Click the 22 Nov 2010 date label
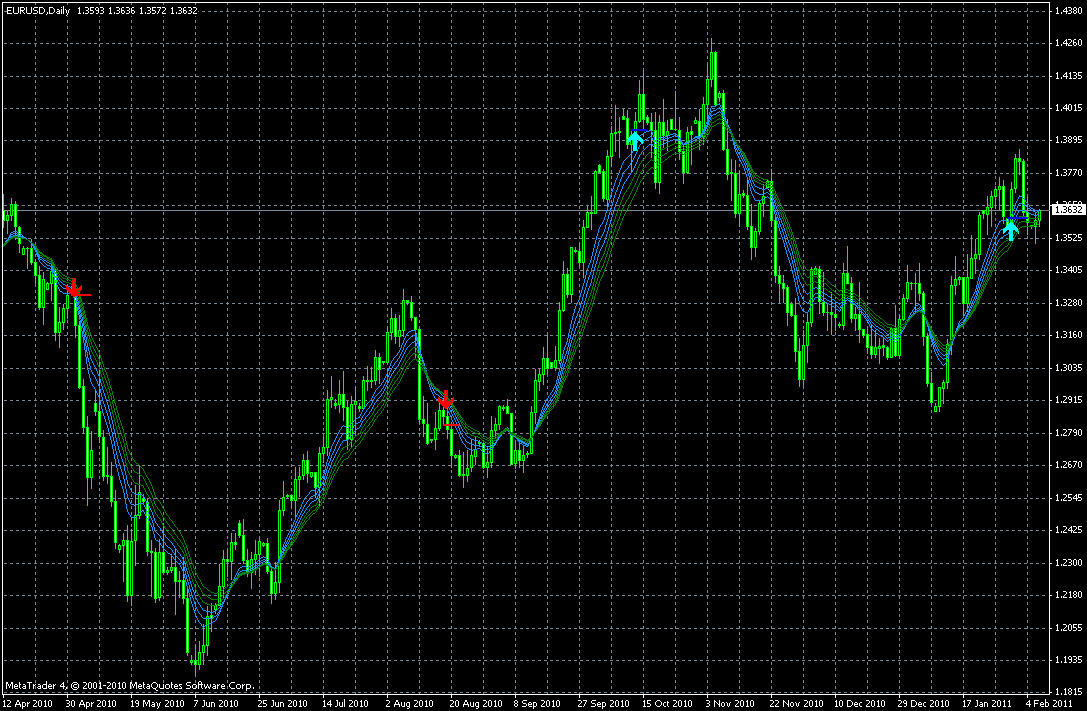Screen dimensions: 1087x711 click(x=797, y=703)
